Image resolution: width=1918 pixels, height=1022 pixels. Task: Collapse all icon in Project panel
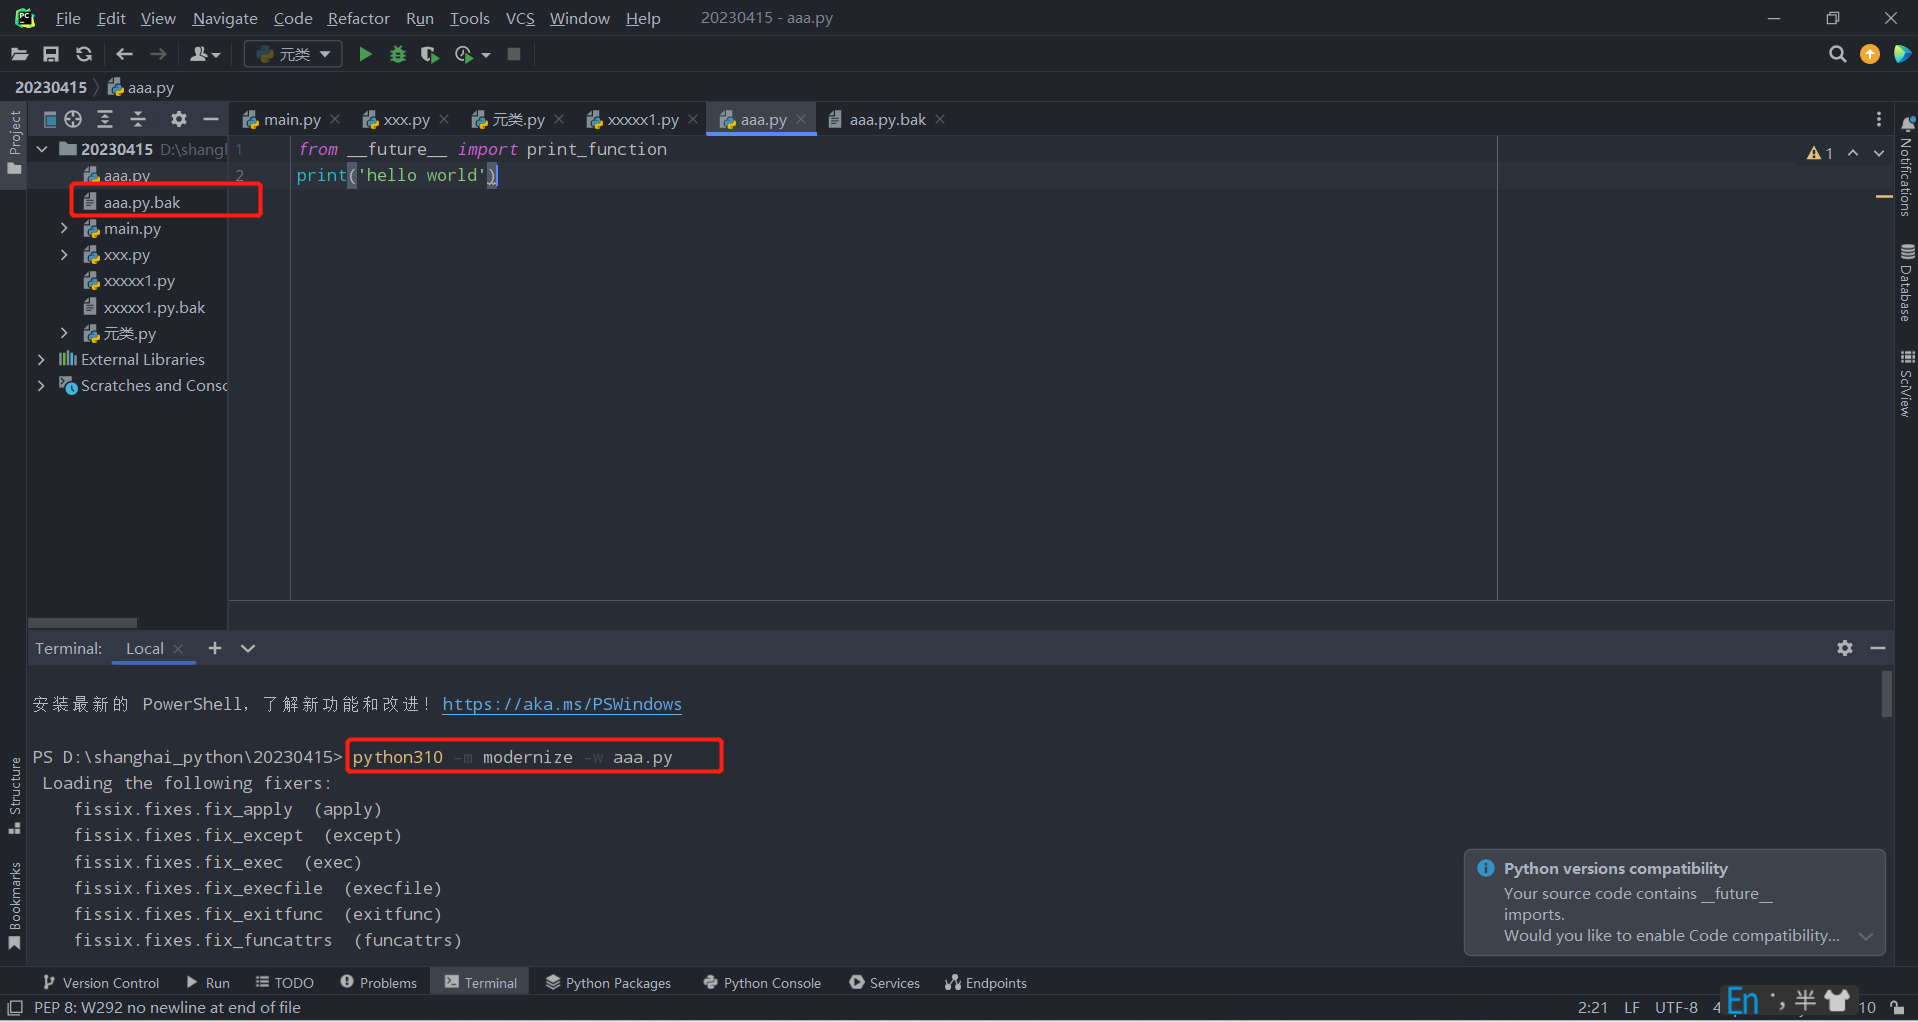[138, 119]
